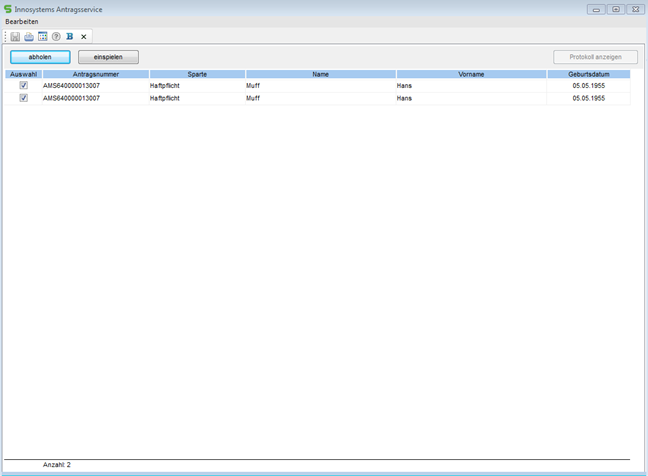Select first row Antragsnummer AMS640000013007

click(71, 86)
